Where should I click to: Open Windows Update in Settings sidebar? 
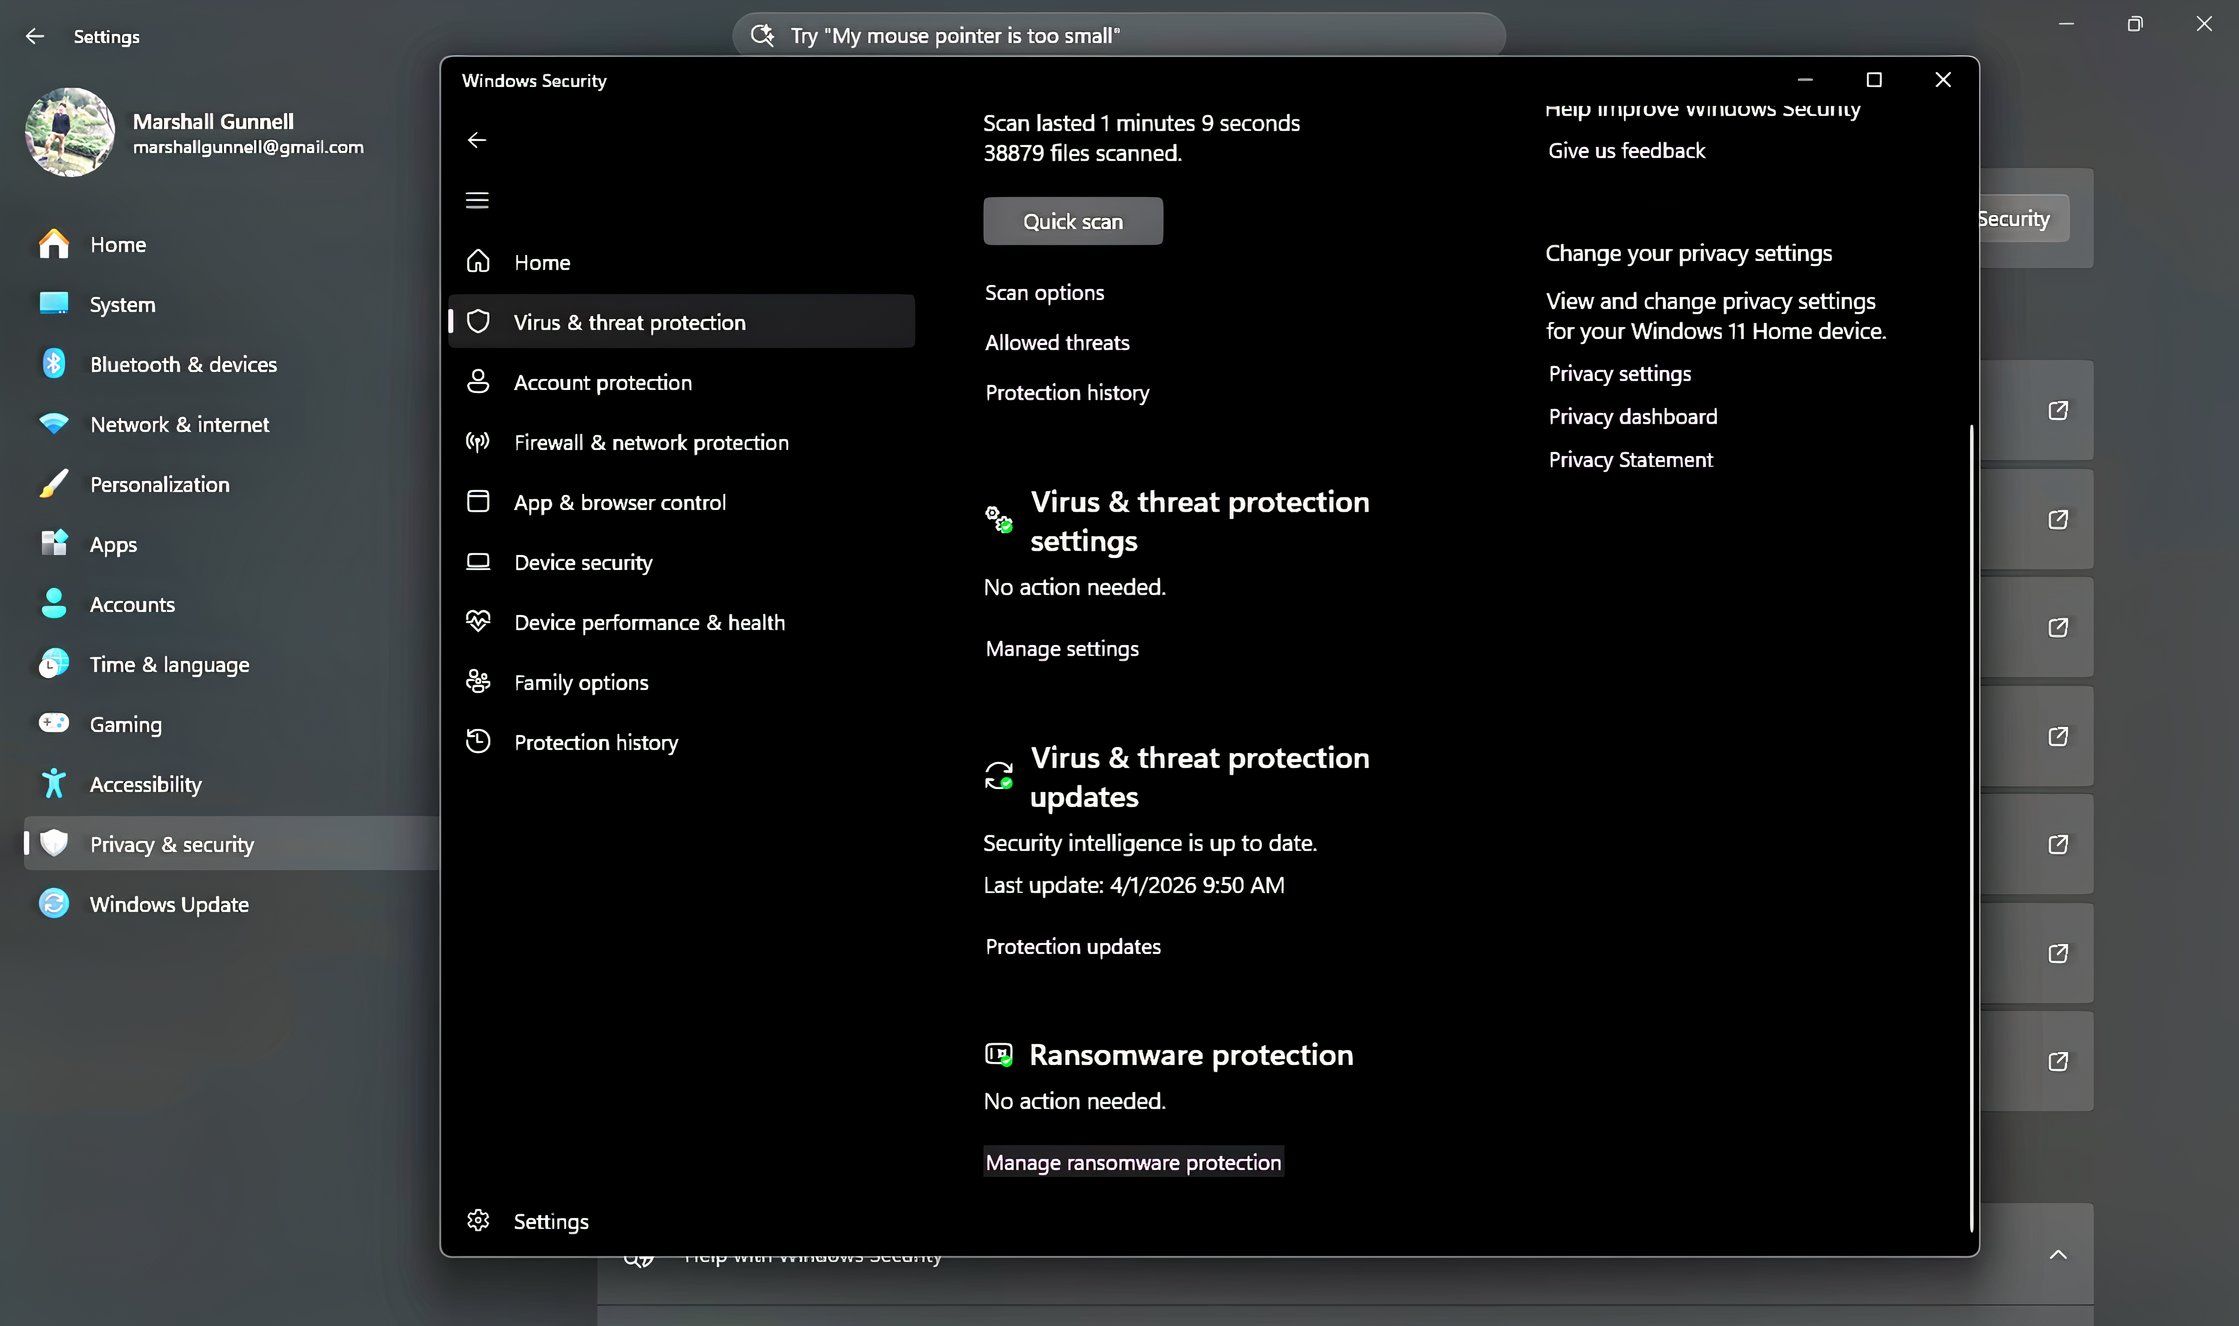[x=169, y=904]
